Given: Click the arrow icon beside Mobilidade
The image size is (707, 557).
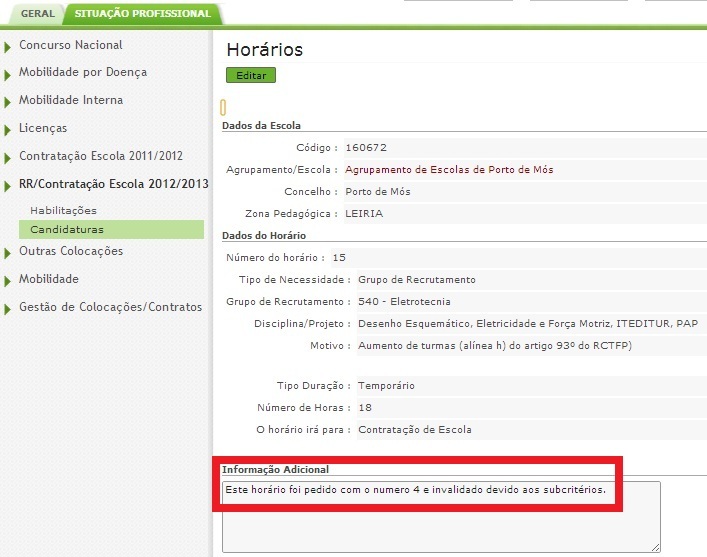Looking at the screenshot, I should (x=8, y=280).
